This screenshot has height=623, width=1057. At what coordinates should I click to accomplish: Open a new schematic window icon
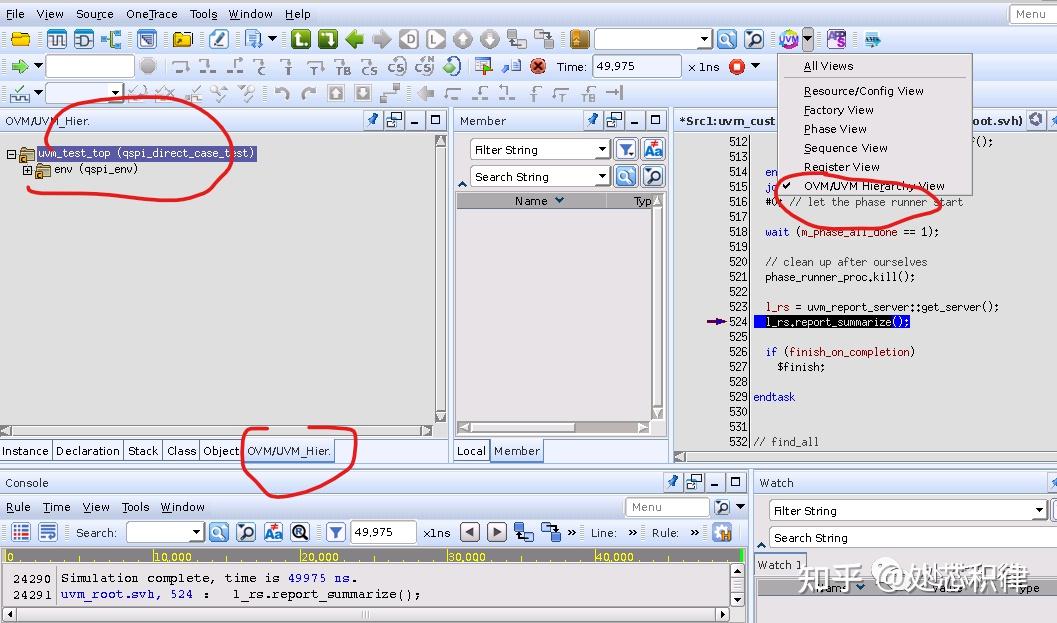point(84,40)
